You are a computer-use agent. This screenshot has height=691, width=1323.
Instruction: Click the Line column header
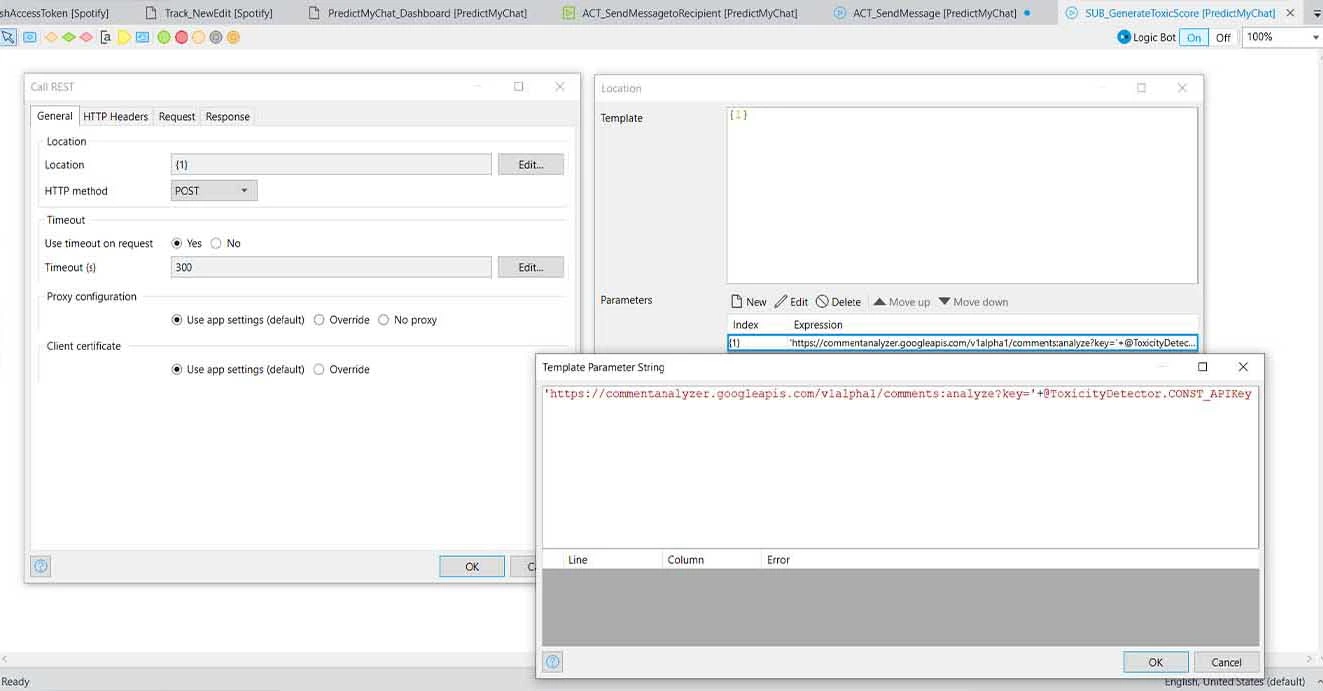577,560
